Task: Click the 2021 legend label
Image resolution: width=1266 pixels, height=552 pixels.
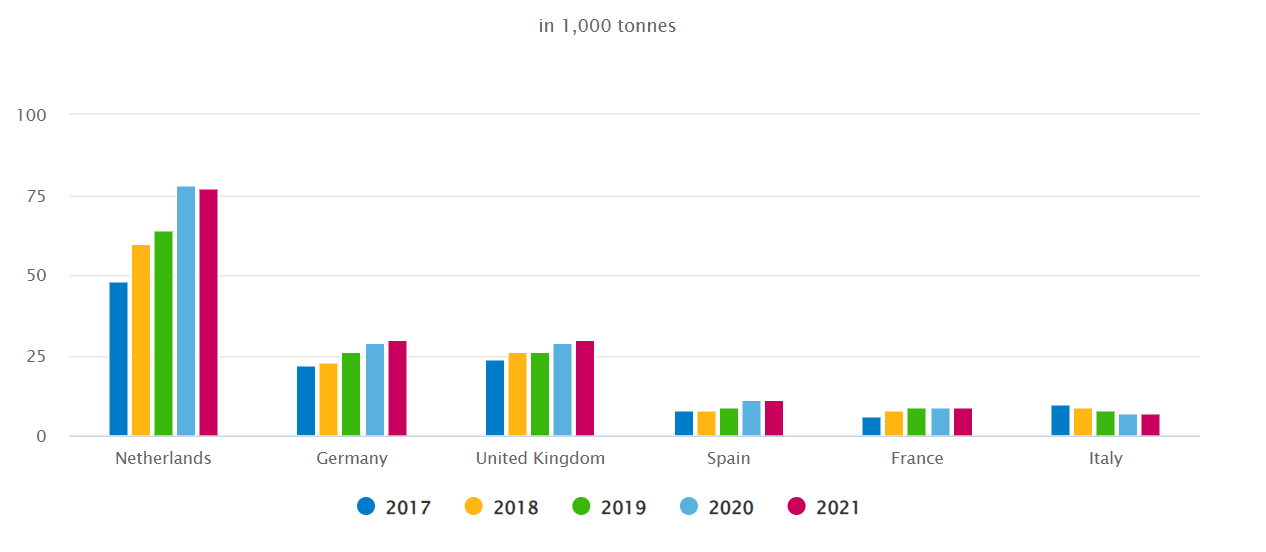Action: pos(837,508)
